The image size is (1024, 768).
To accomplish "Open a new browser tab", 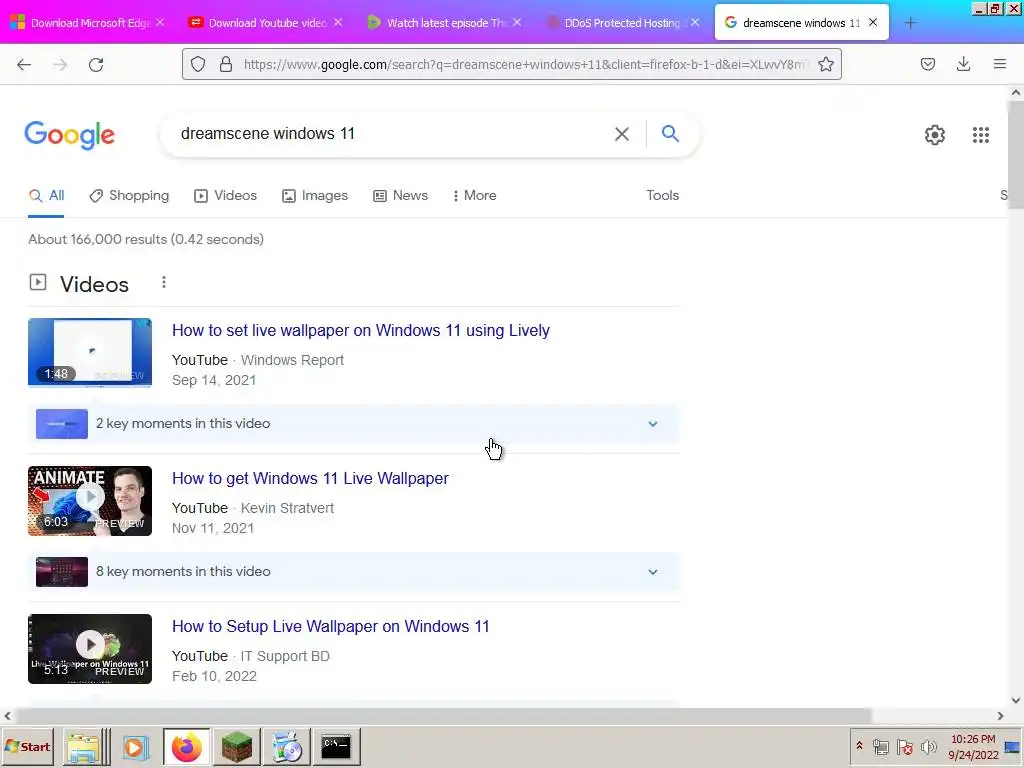I will coord(910,23).
